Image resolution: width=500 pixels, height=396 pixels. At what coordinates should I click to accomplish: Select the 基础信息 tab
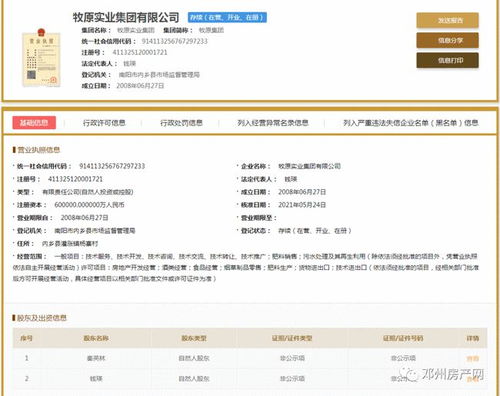[x=34, y=123]
